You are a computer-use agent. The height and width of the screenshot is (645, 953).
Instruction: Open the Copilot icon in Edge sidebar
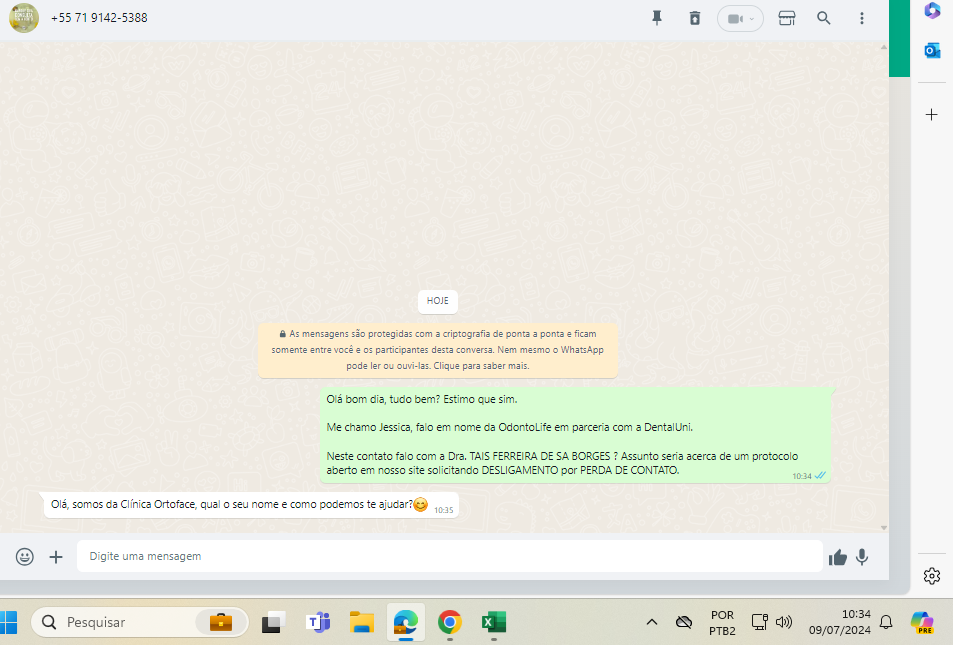pos(932,11)
